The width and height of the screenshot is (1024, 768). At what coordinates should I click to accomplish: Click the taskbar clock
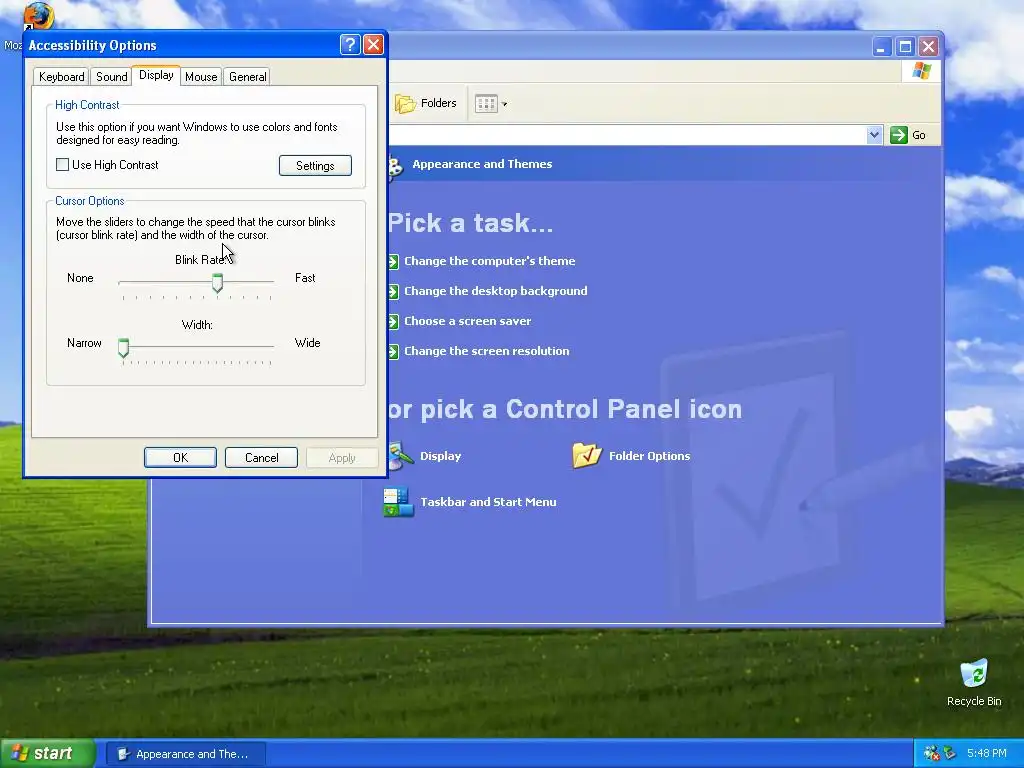(x=986, y=753)
